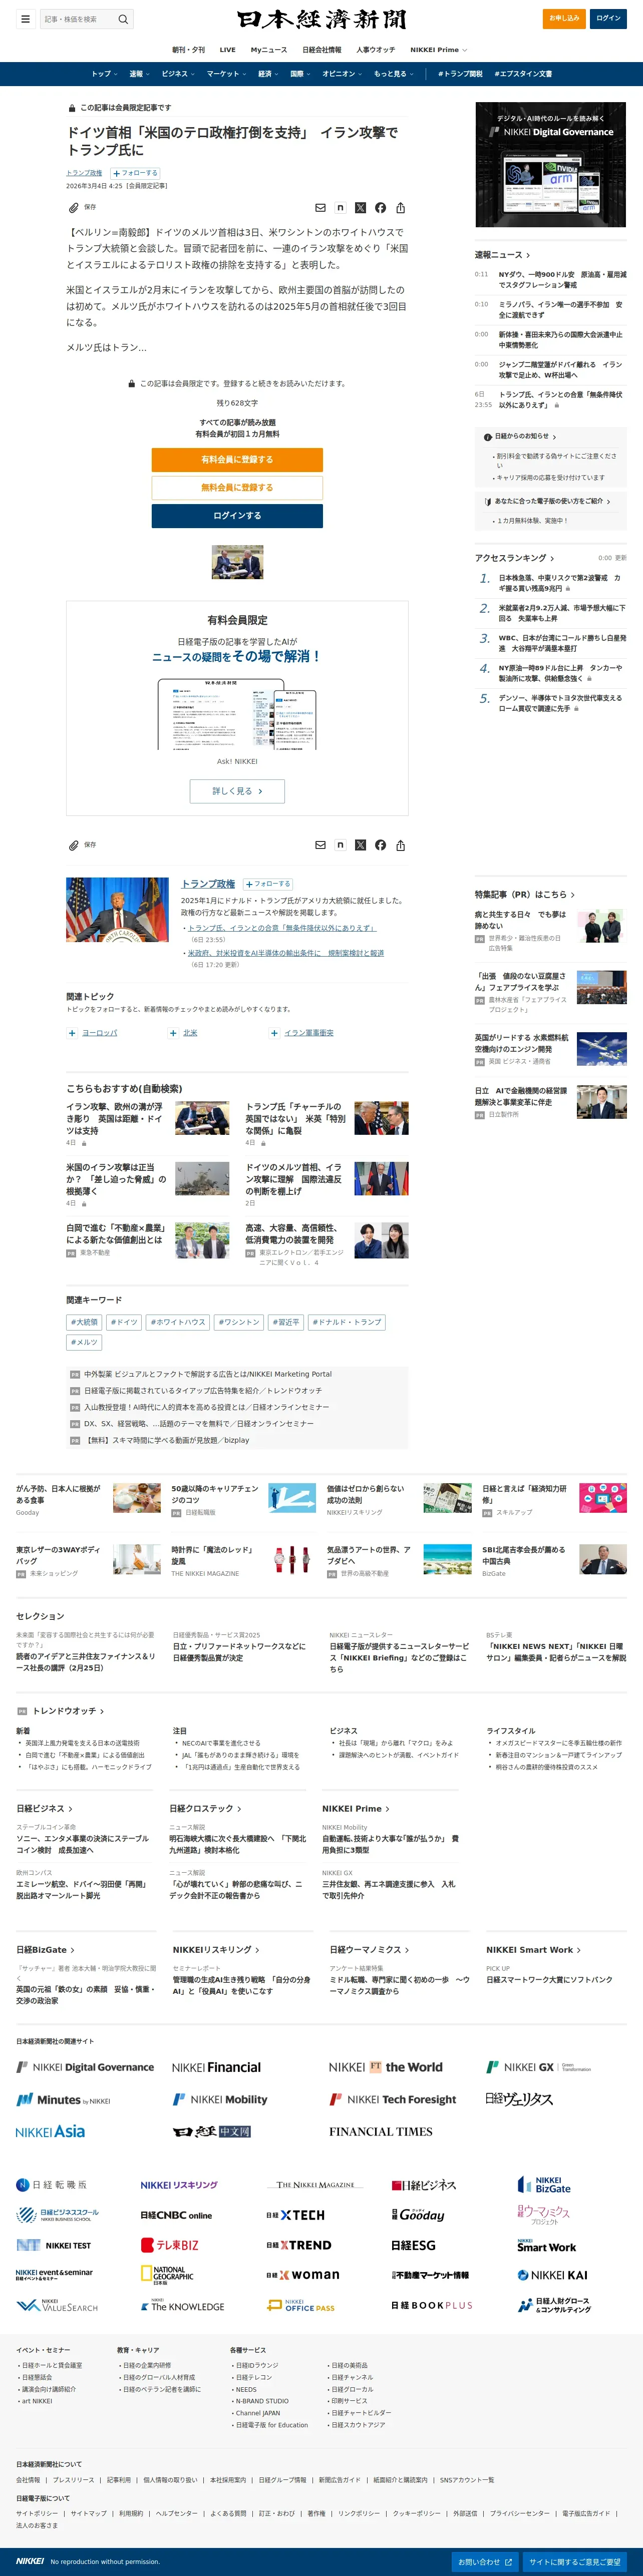The height and width of the screenshot is (2576, 643).
Task: Follow the イラン軍事衝突 topic with its plus button
Action: click(x=274, y=1033)
